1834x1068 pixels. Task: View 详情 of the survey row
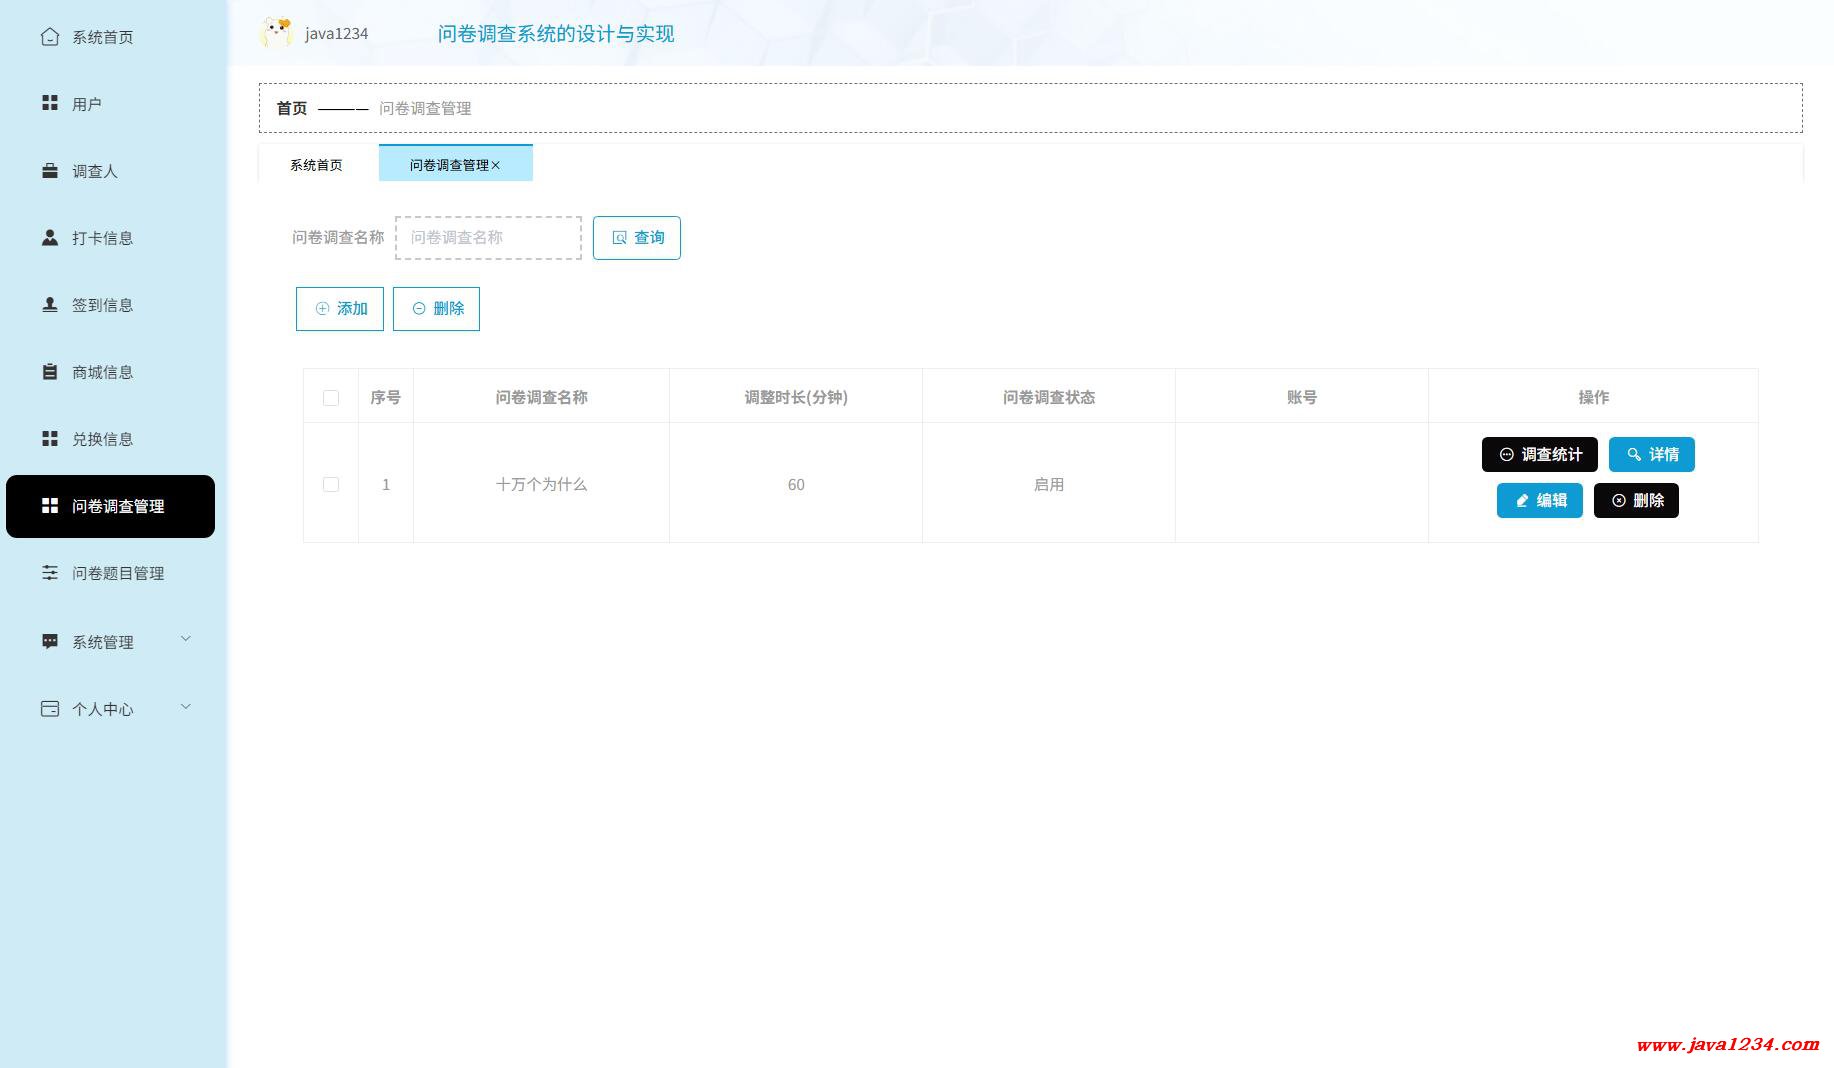(1652, 454)
